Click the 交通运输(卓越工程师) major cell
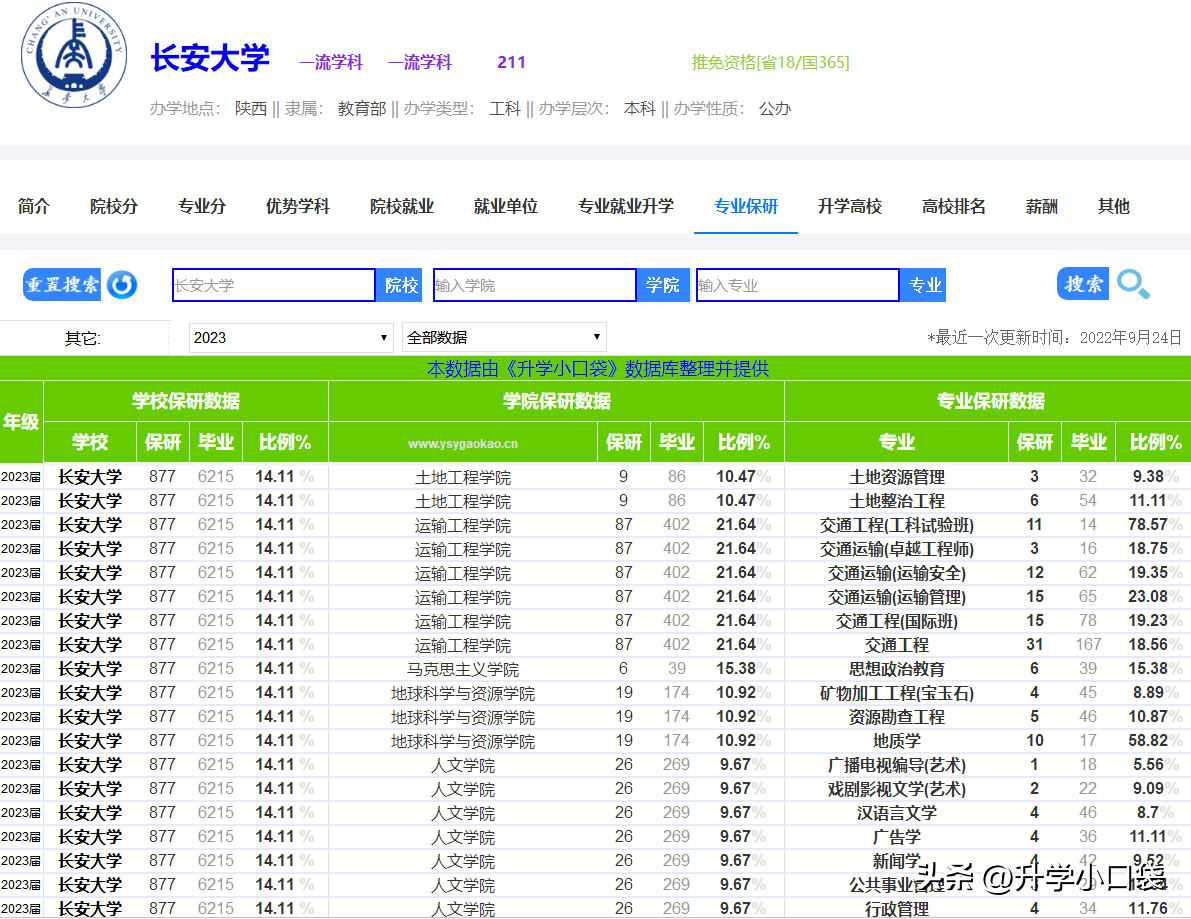 897,549
